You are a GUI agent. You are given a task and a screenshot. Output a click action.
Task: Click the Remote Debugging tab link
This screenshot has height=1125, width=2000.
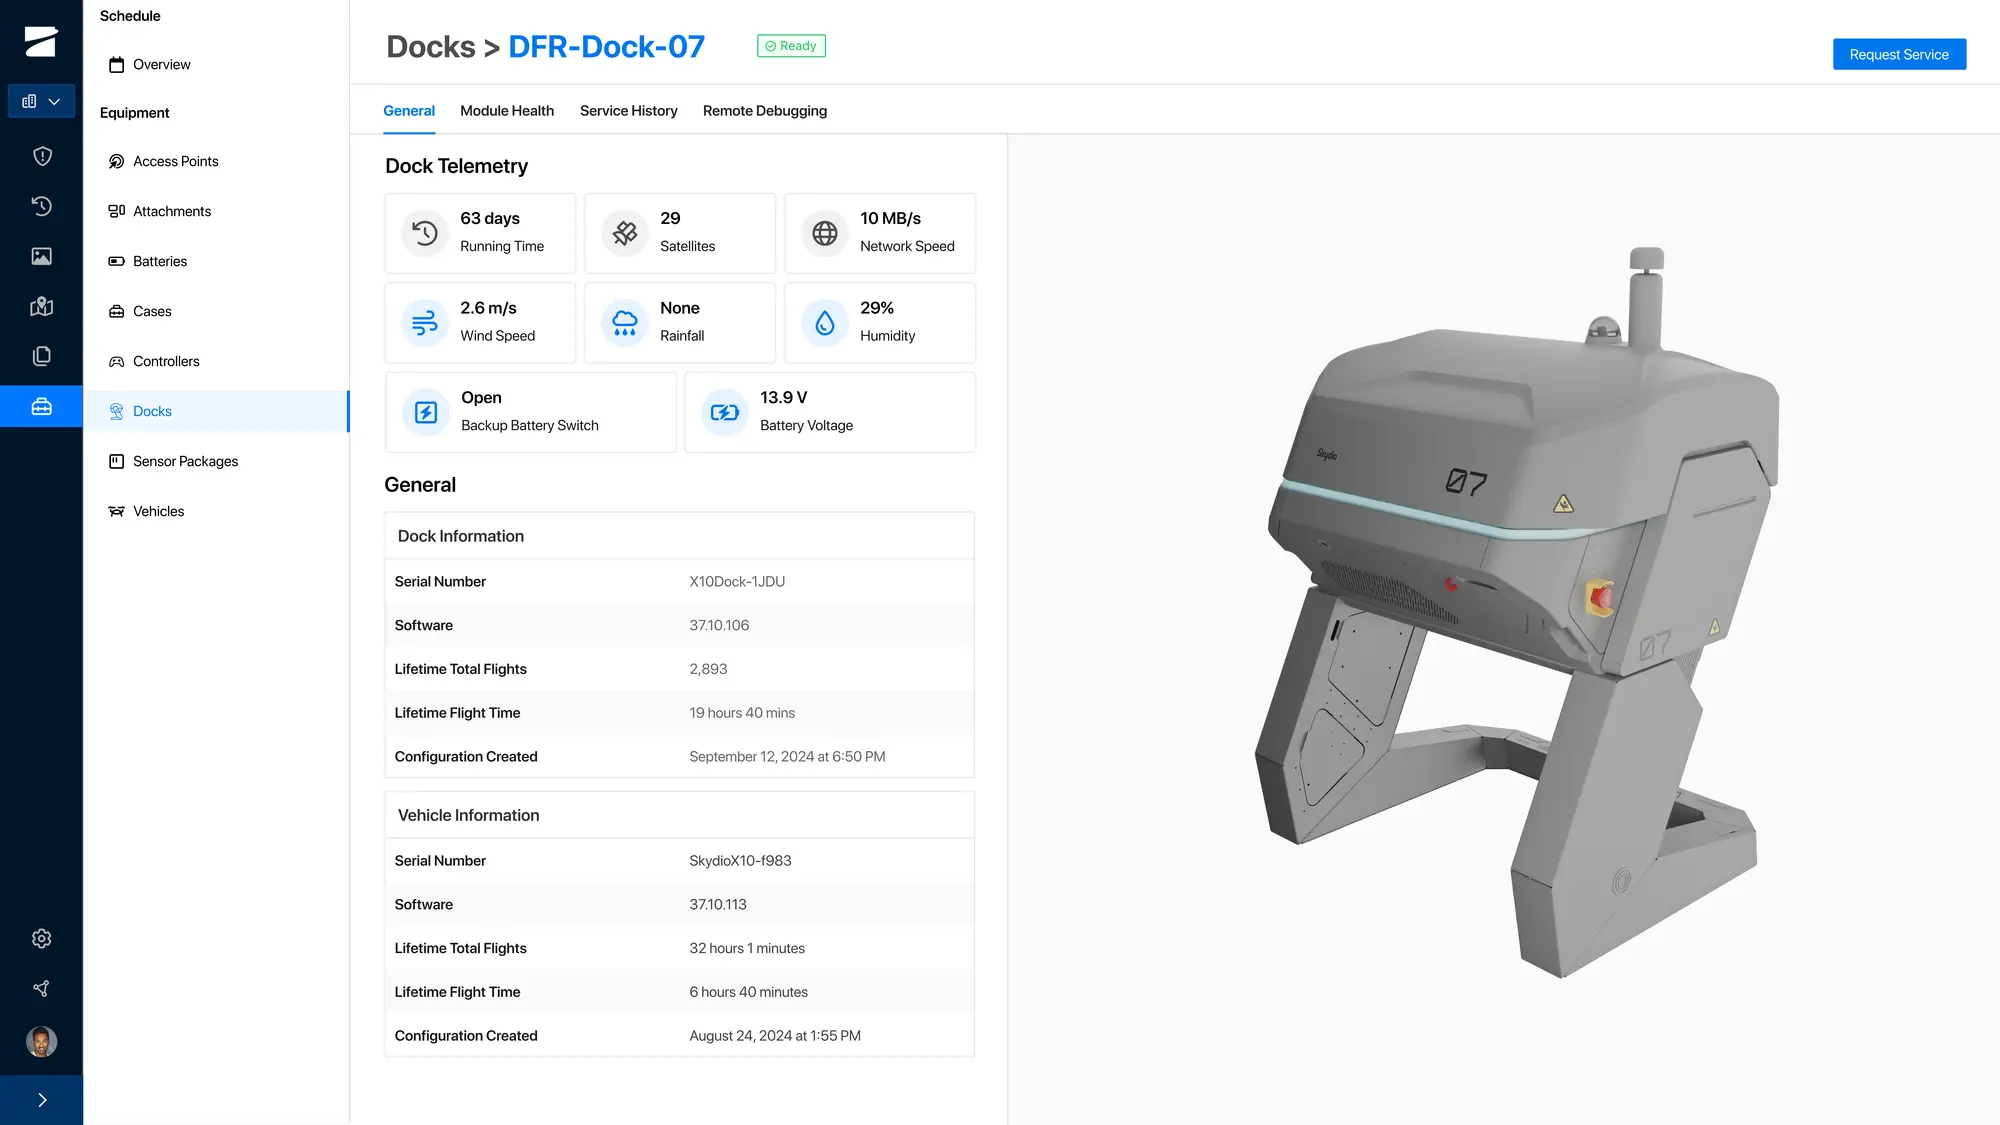(x=764, y=110)
